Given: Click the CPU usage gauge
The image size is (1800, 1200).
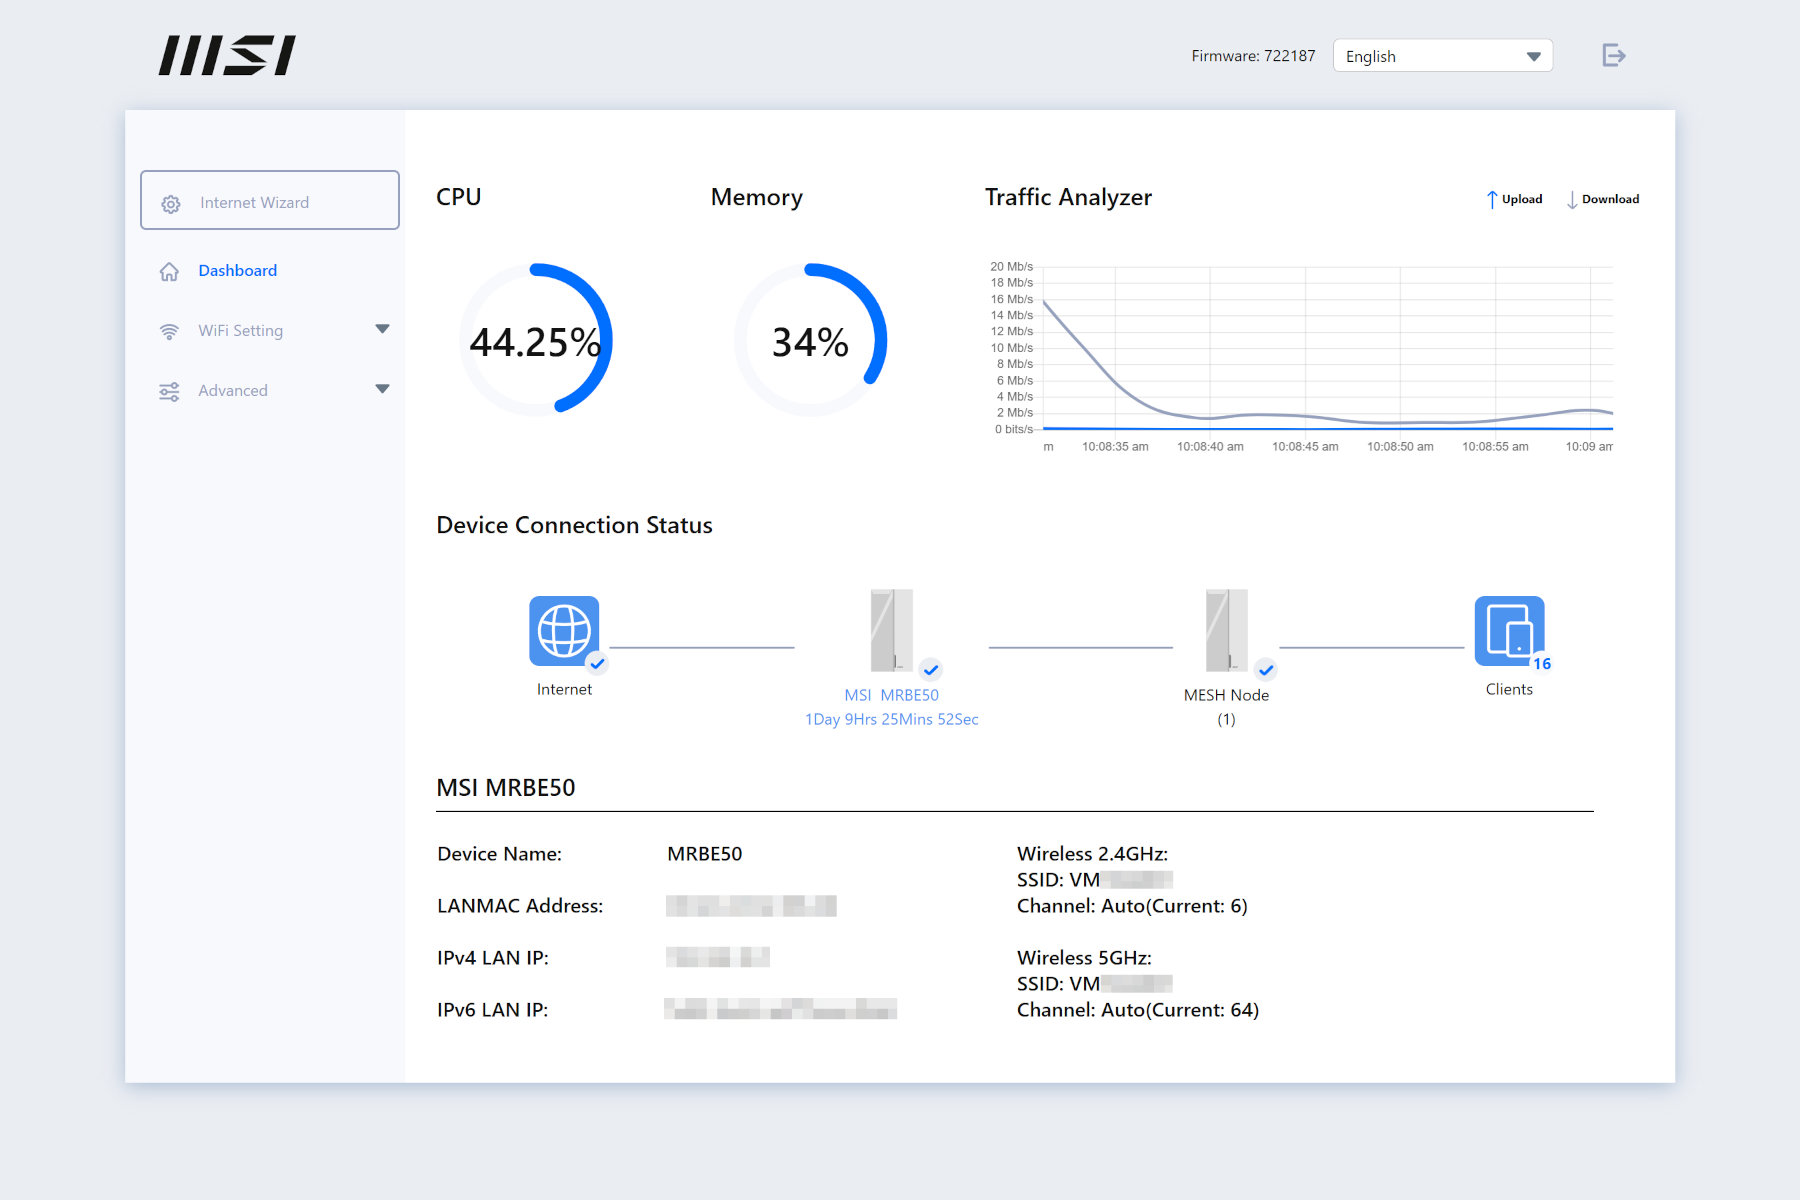Looking at the screenshot, I should (x=535, y=340).
